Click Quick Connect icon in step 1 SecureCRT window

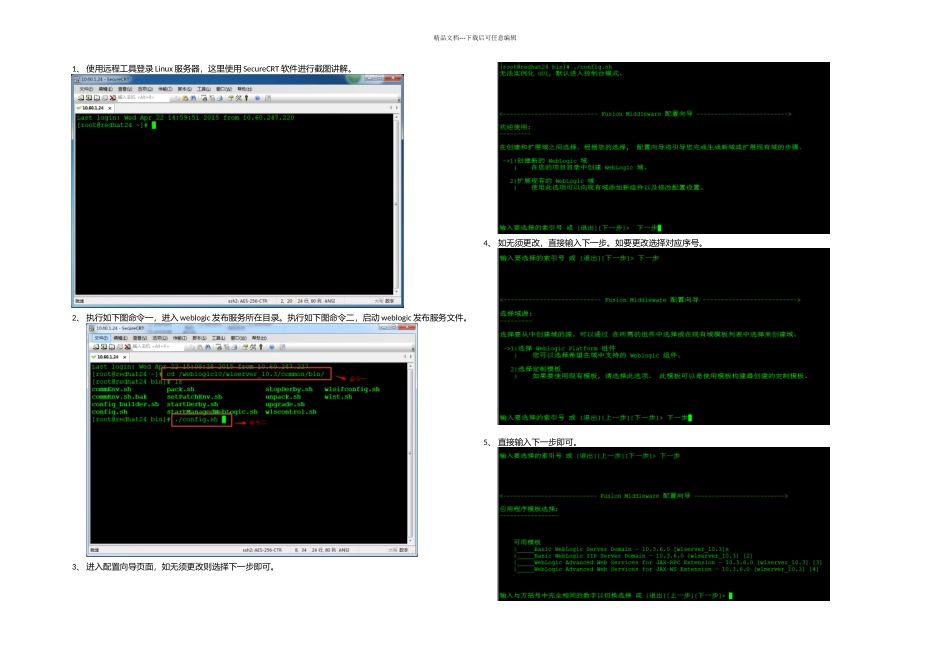[88, 98]
